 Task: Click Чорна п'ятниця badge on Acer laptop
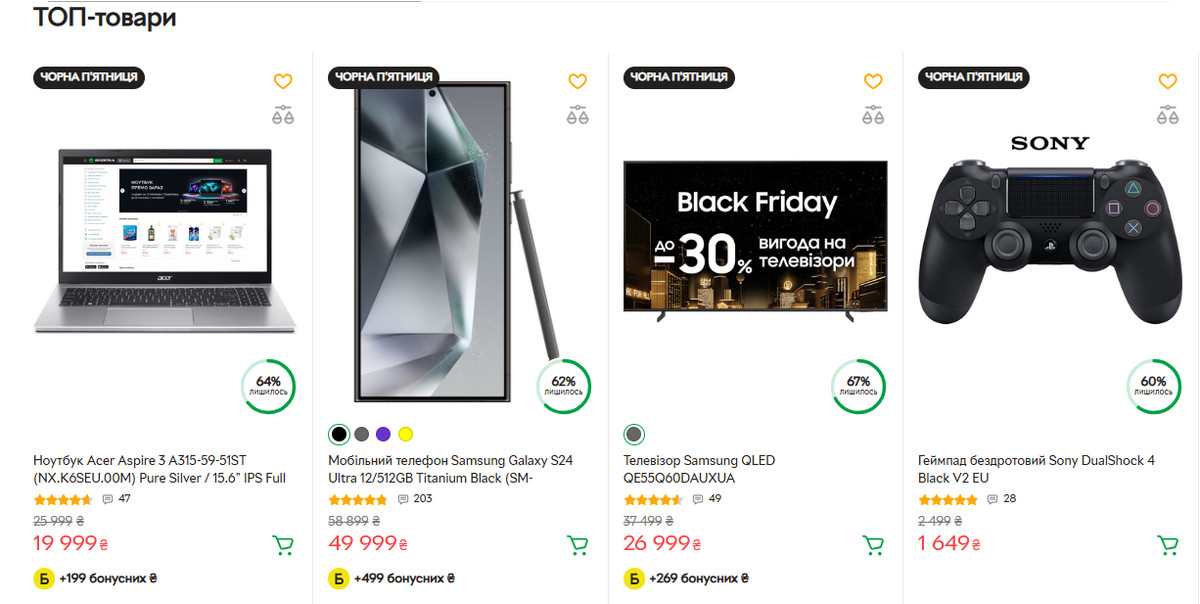pyautogui.click(x=90, y=77)
